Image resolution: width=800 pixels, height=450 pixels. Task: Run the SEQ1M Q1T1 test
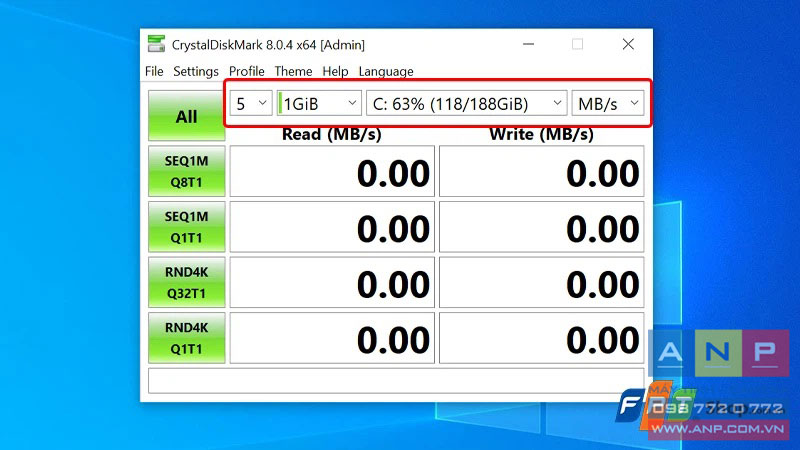[x=187, y=227]
